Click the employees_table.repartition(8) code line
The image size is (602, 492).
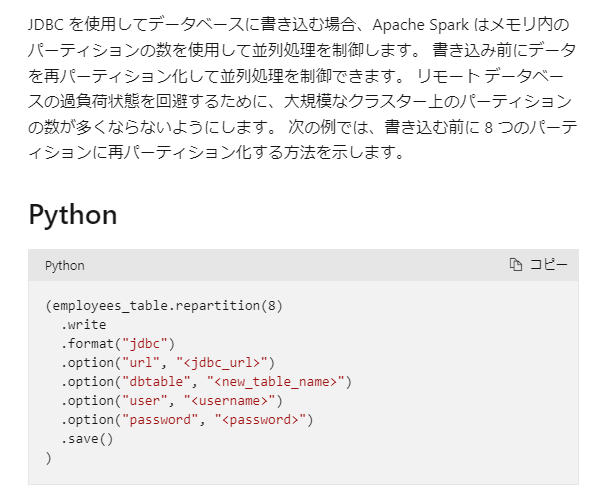click(164, 306)
